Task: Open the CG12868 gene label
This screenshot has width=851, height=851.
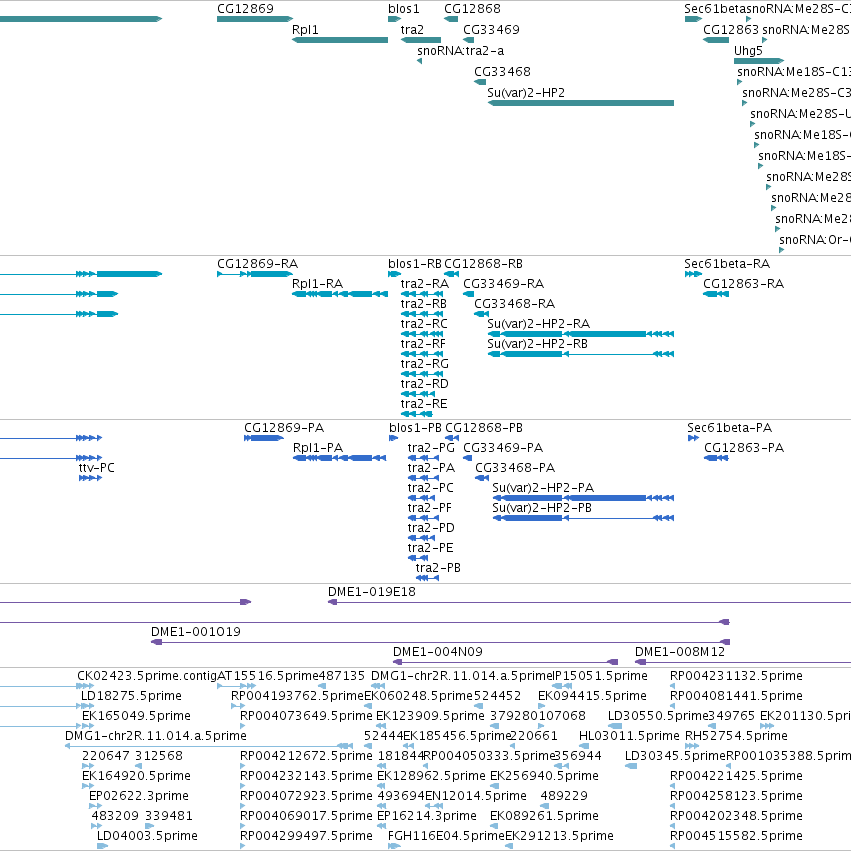Action: (x=472, y=9)
